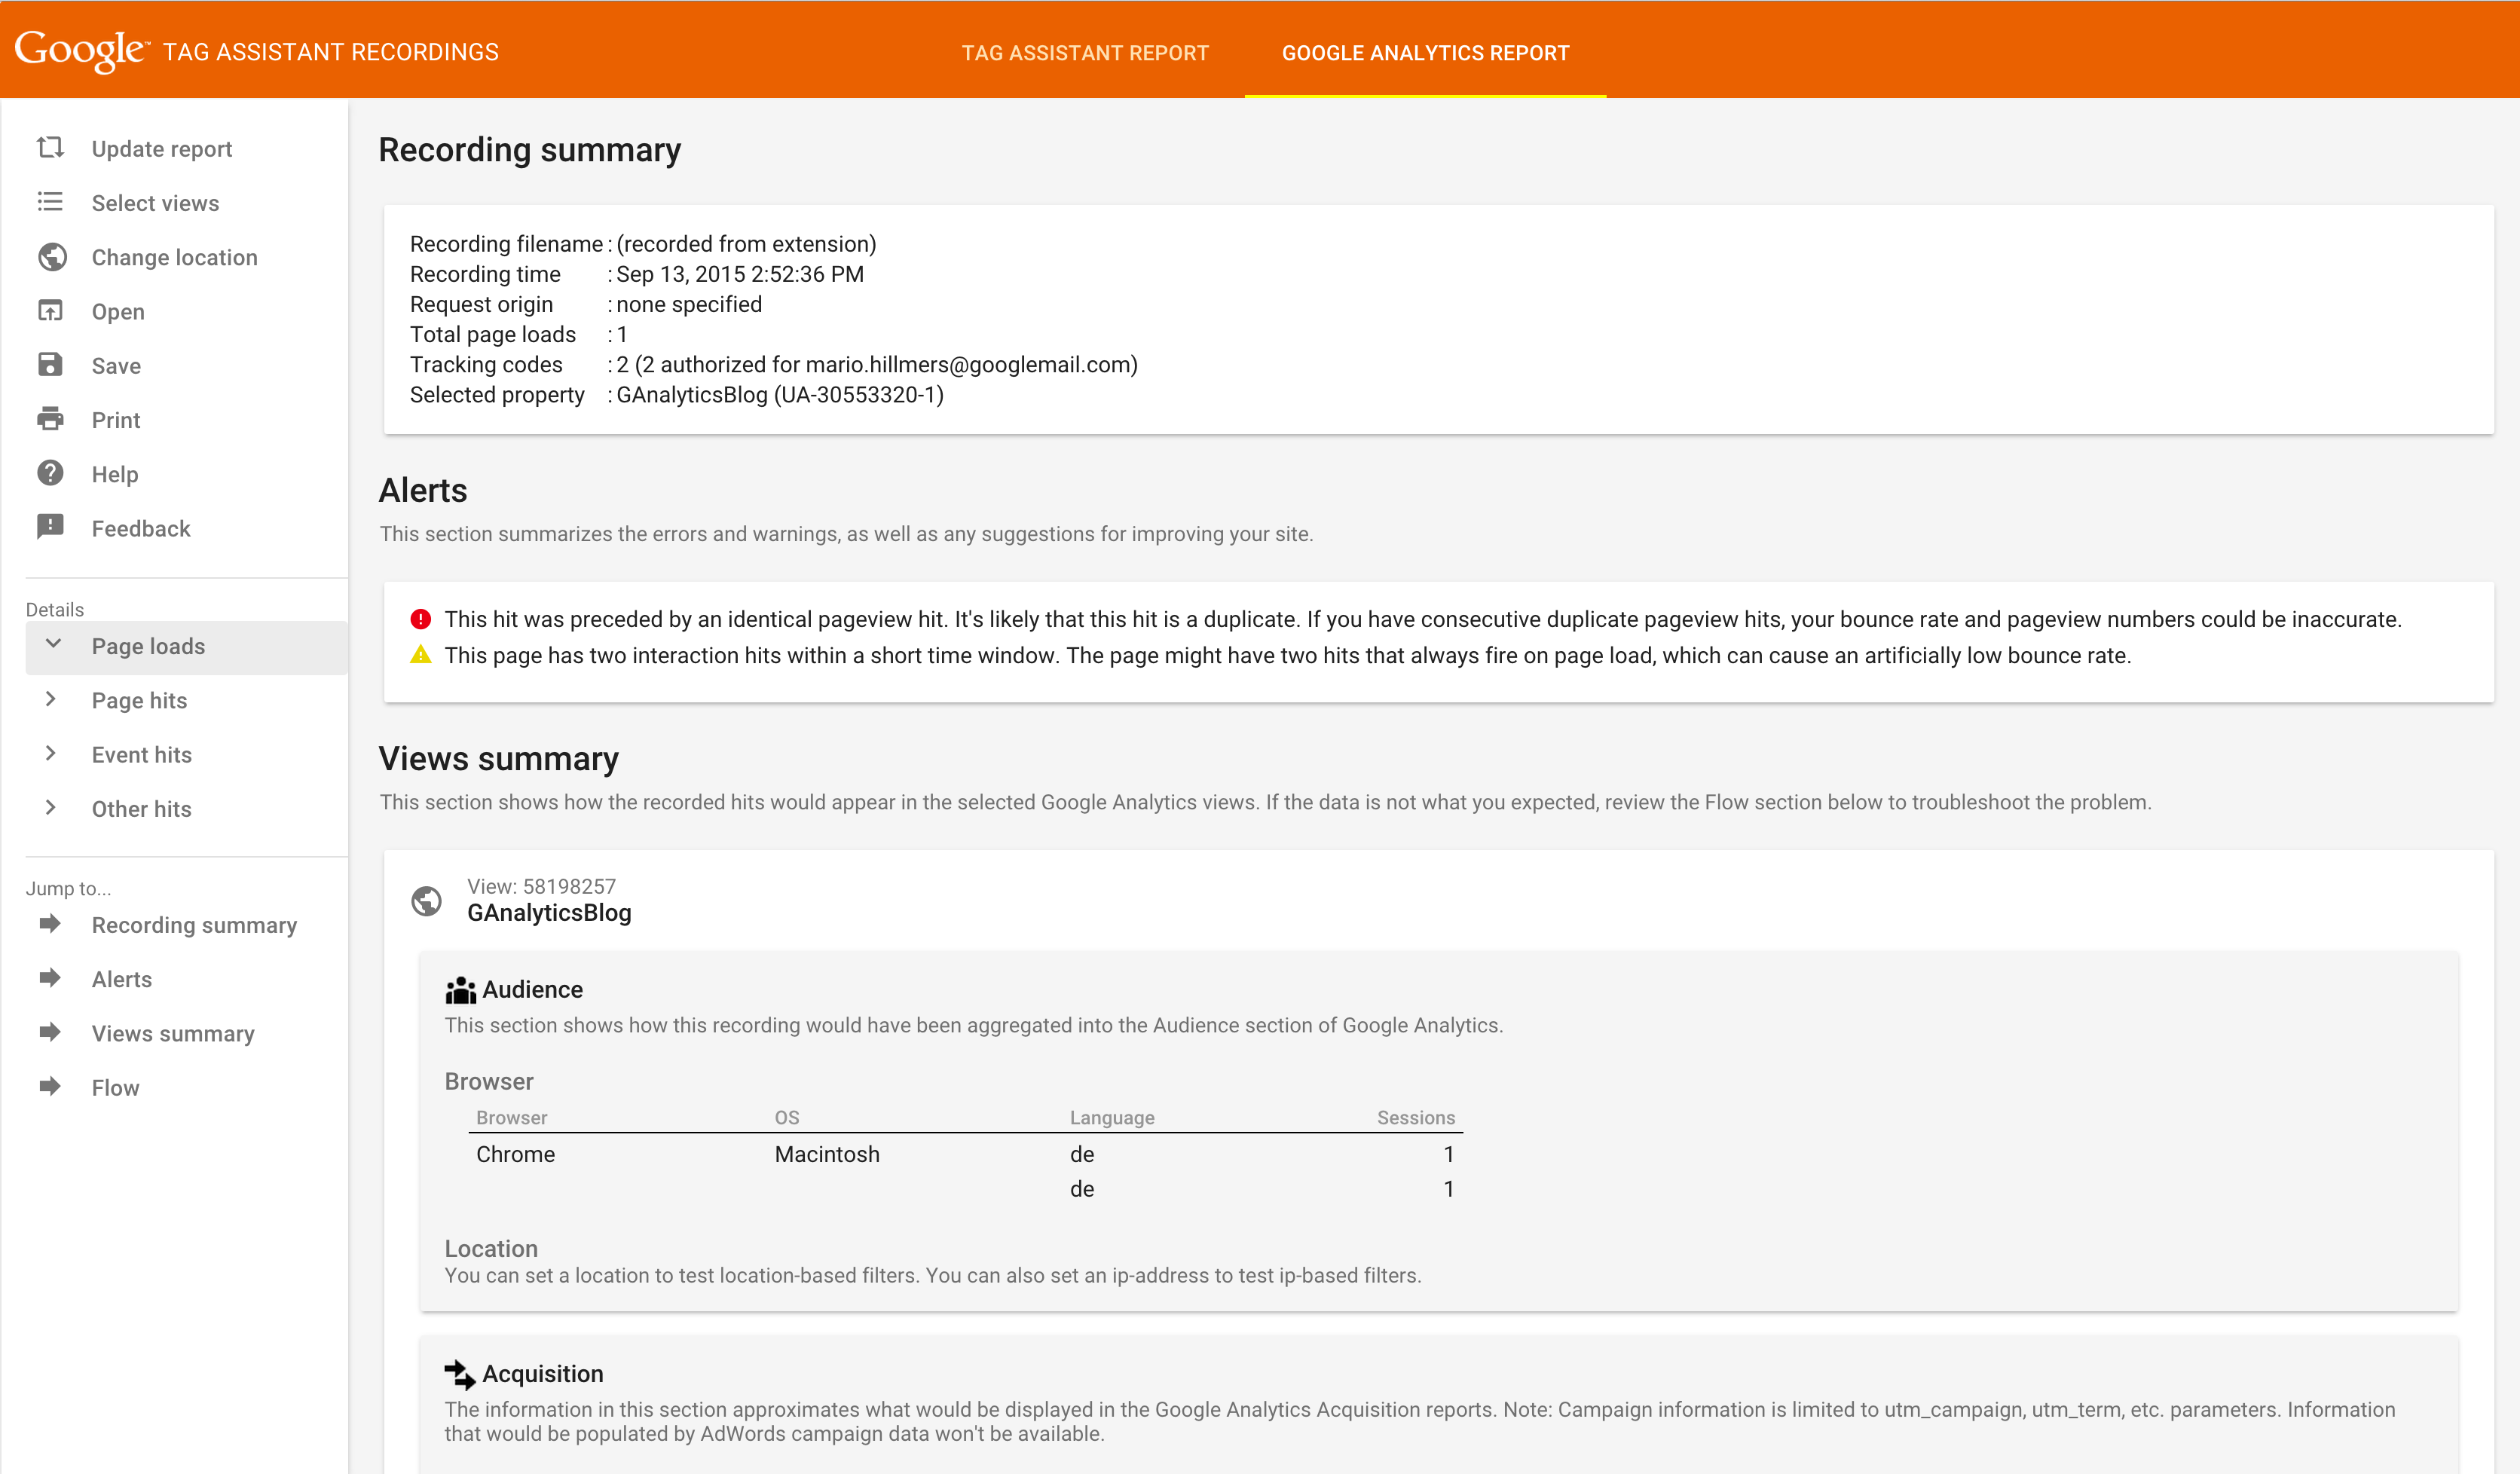Click the Select views list icon

click(50, 202)
